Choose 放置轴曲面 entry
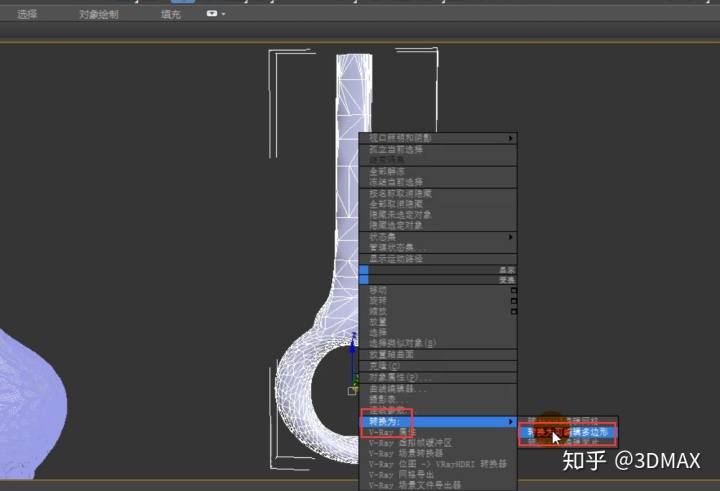 coord(438,355)
